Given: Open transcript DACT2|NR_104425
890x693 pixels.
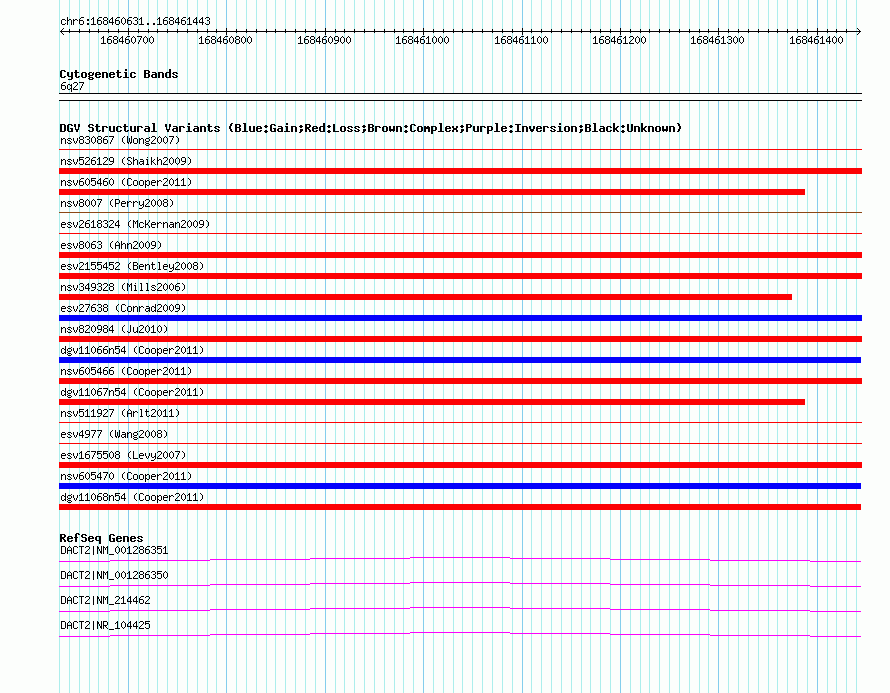Looking at the screenshot, I should tap(105, 625).
